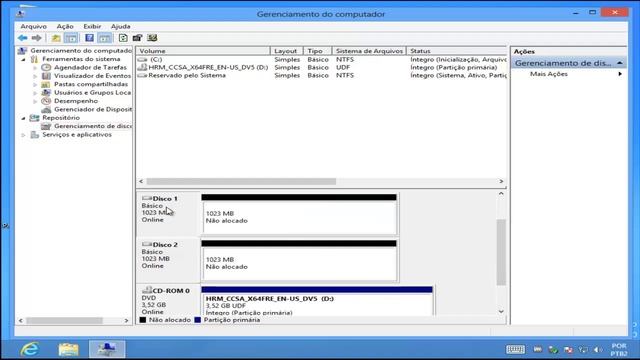Expand the Pastas compartilhadas node
The height and width of the screenshot is (360, 640).
35,84
